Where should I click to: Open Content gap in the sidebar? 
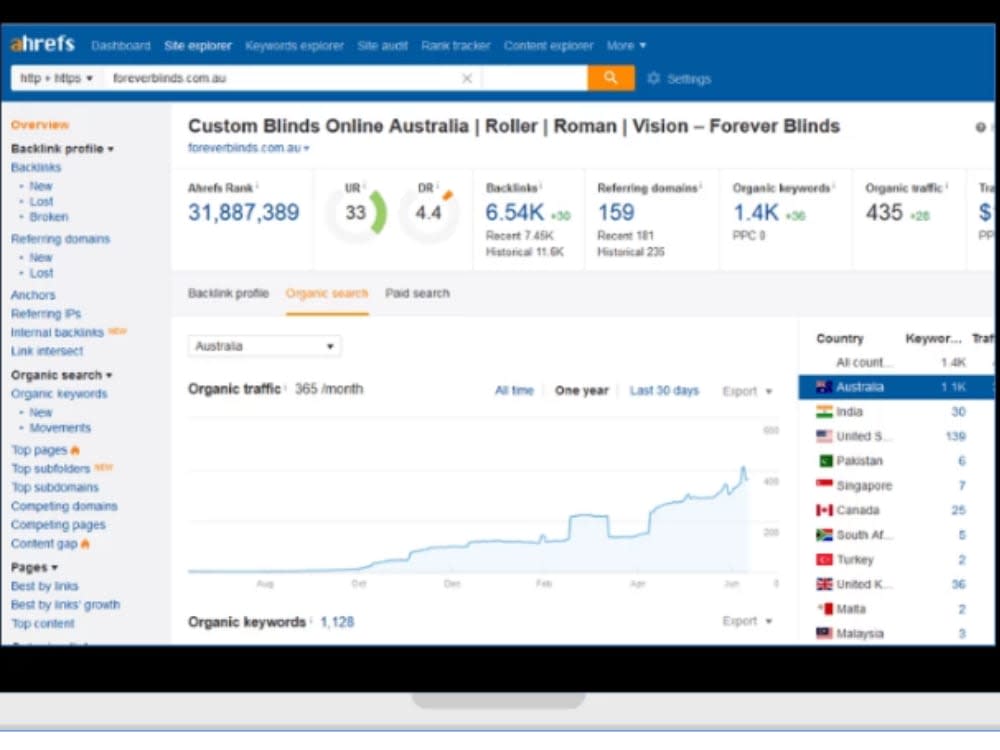pyautogui.click(x=44, y=543)
